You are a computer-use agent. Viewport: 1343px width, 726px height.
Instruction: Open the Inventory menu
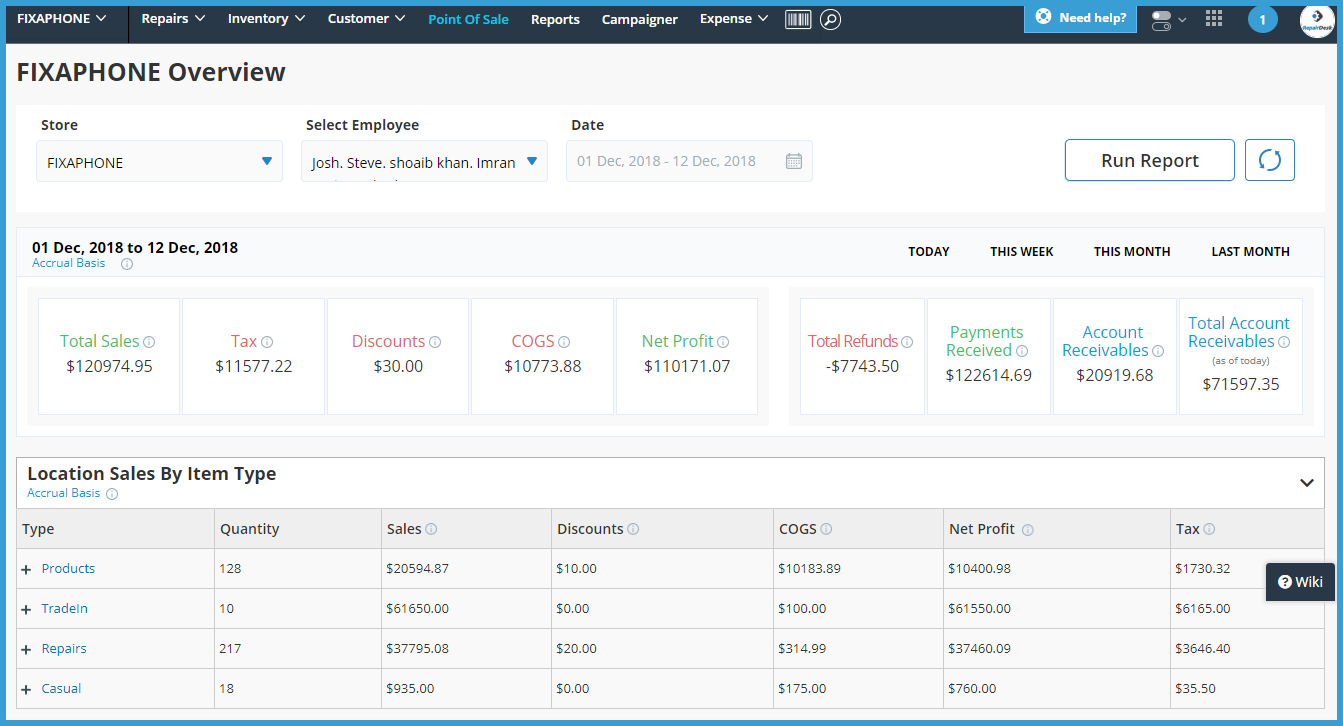266,19
